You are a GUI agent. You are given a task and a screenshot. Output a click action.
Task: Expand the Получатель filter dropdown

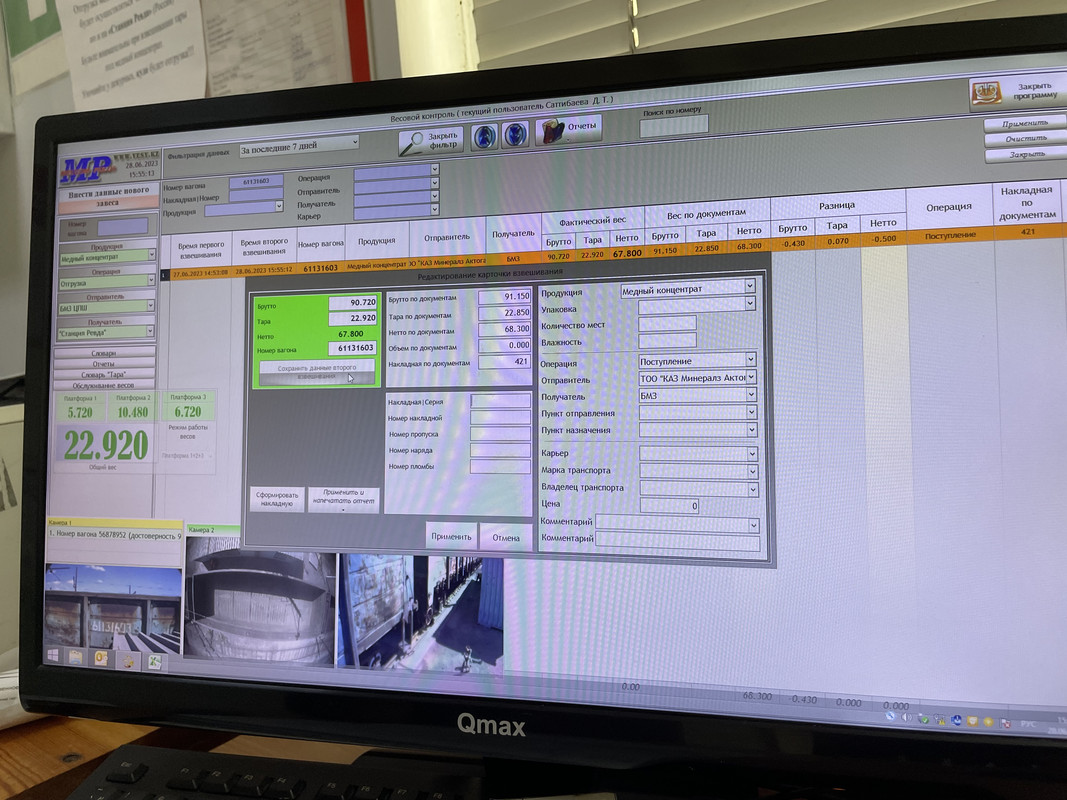pyautogui.click(x=434, y=197)
